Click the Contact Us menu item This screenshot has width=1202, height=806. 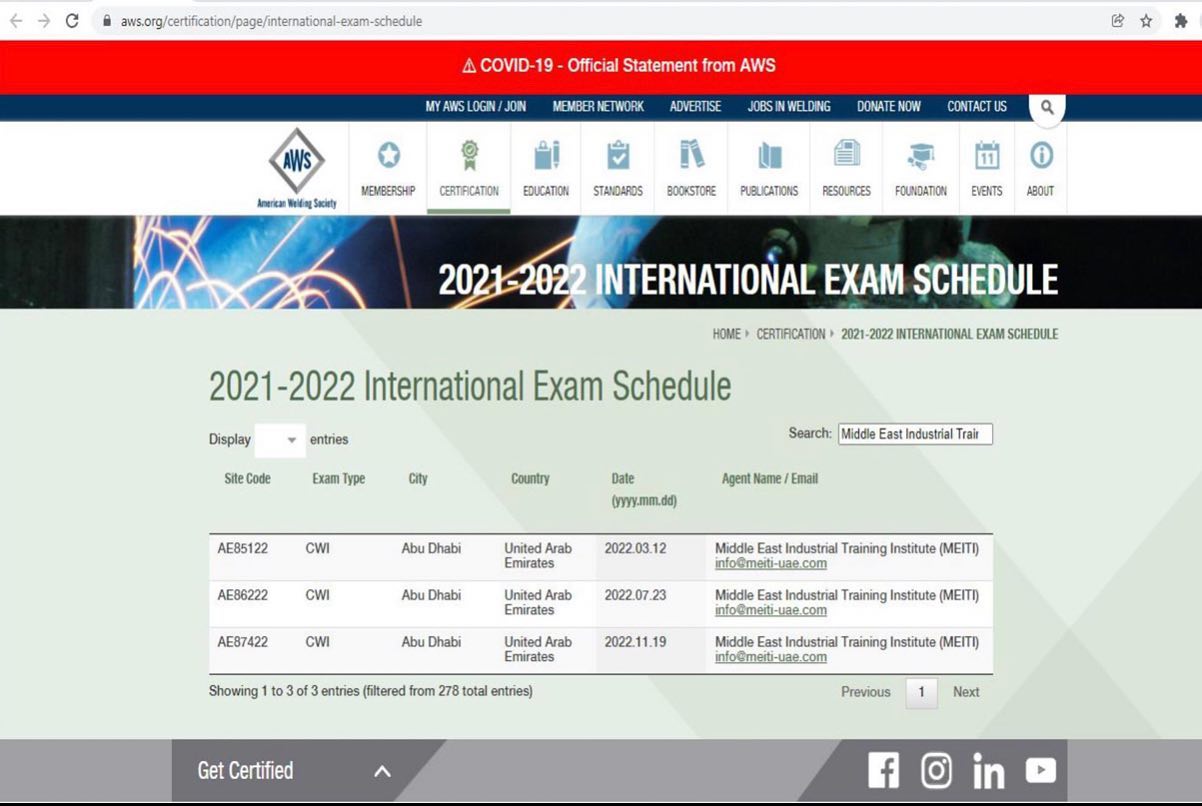click(x=977, y=107)
